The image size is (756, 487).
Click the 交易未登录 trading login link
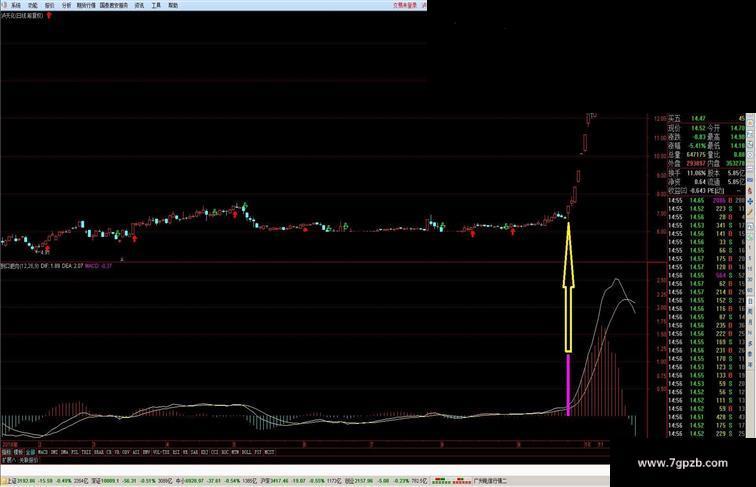point(405,5)
